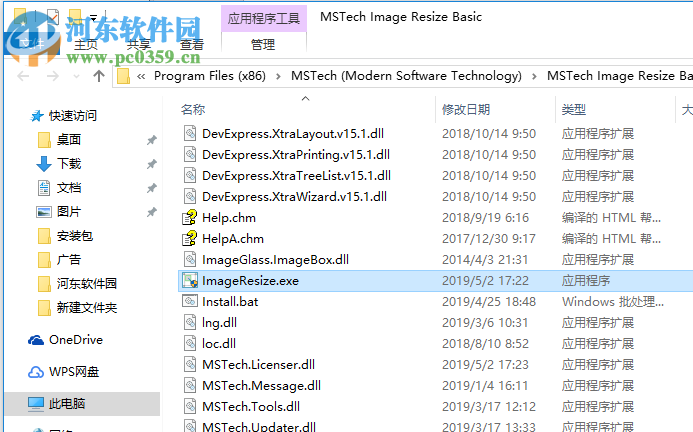Open 图片 in quick access
The image size is (693, 432).
pos(69,212)
